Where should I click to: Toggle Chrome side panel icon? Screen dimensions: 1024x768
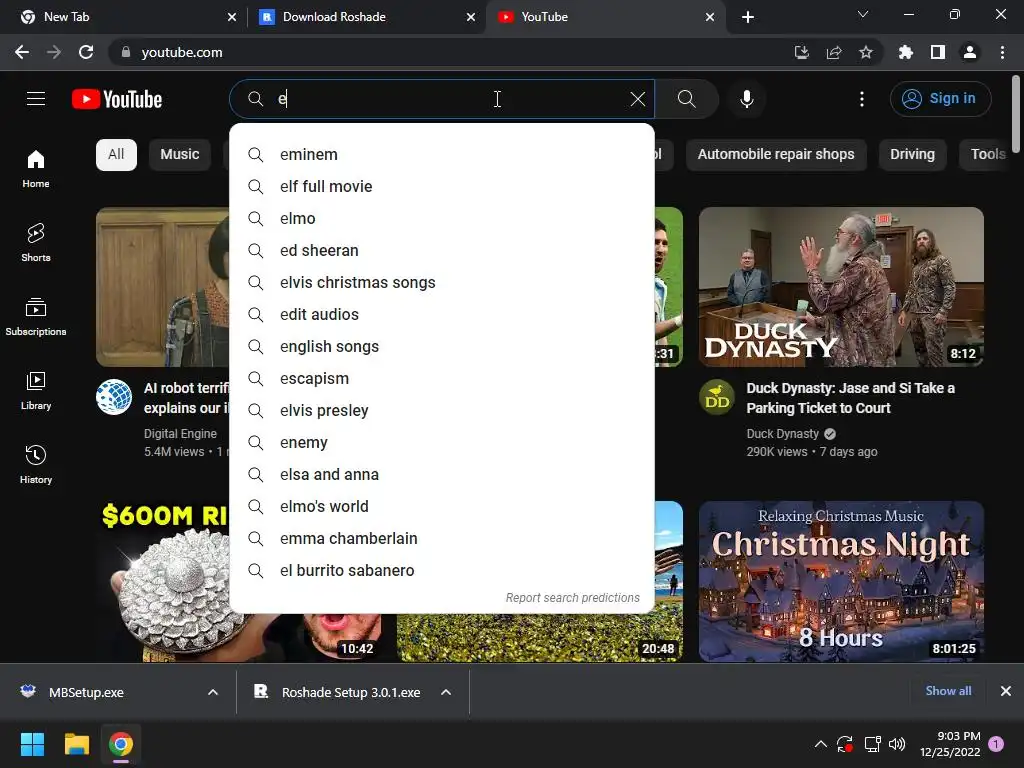[x=937, y=52]
